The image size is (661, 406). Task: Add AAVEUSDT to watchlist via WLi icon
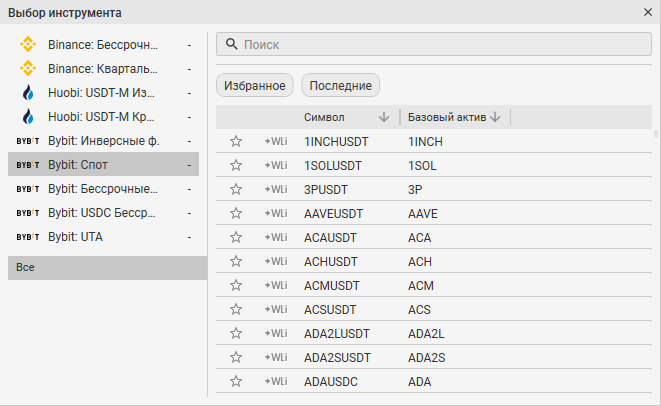click(x=276, y=213)
